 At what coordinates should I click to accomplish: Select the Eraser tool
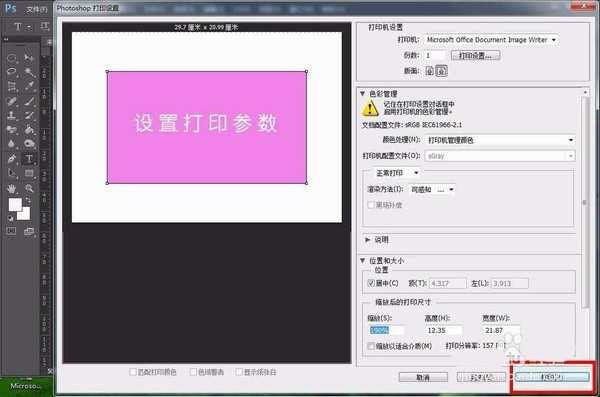pos(12,129)
